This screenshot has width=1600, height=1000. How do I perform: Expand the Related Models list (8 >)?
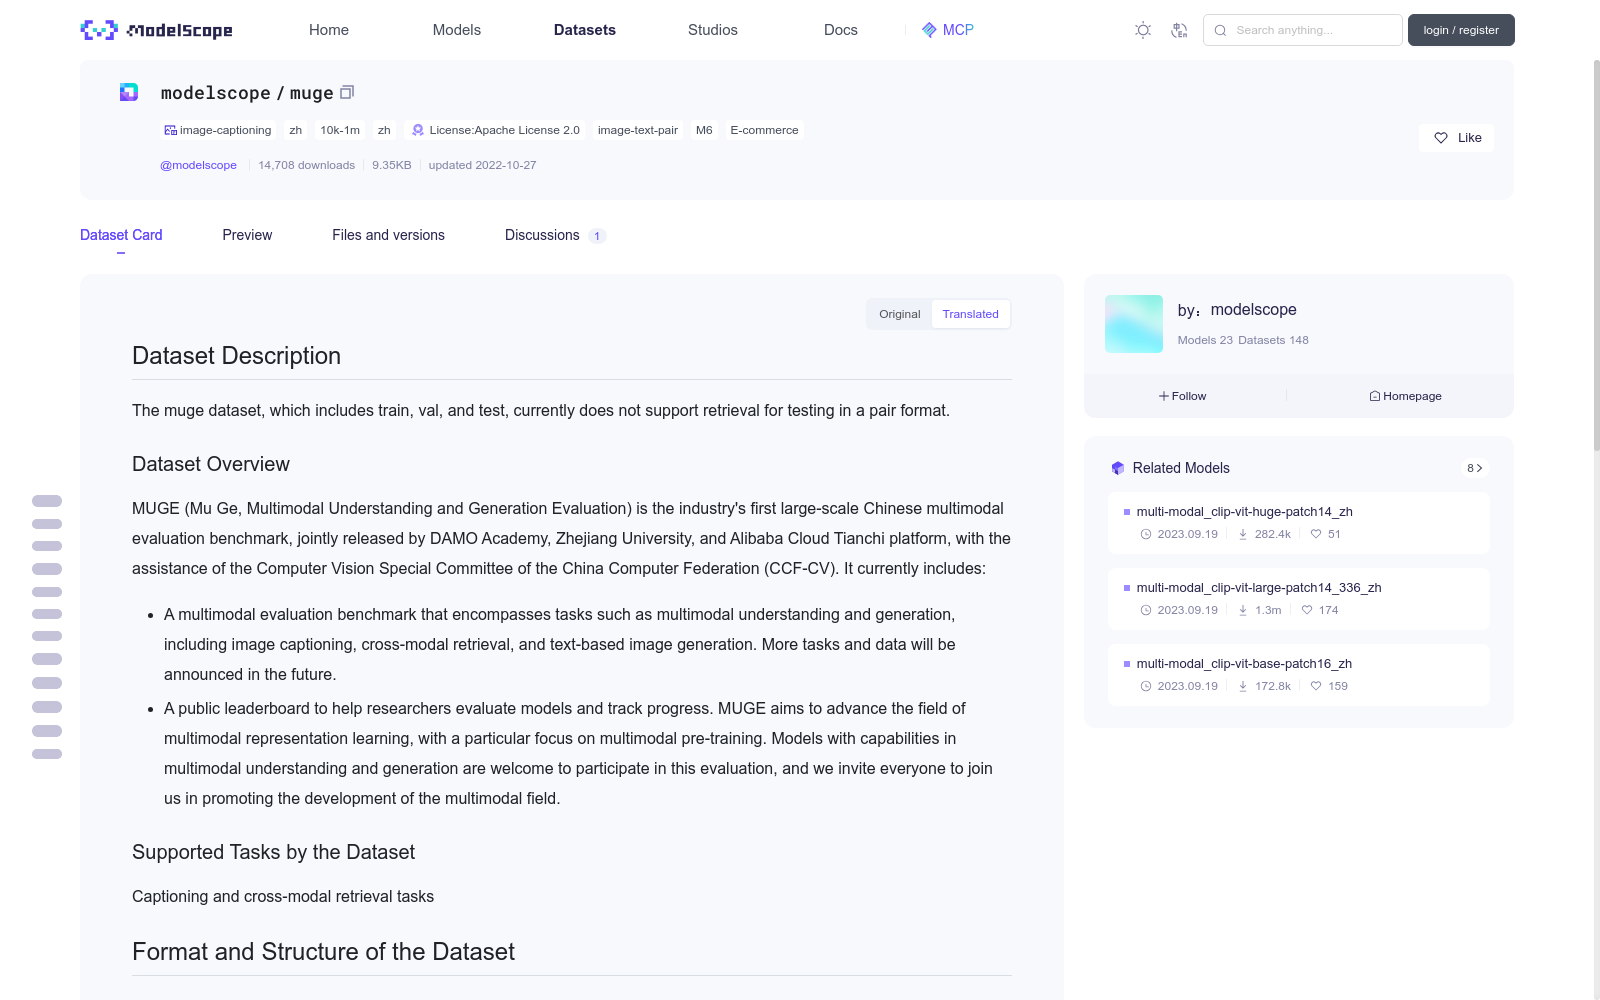pos(1474,468)
